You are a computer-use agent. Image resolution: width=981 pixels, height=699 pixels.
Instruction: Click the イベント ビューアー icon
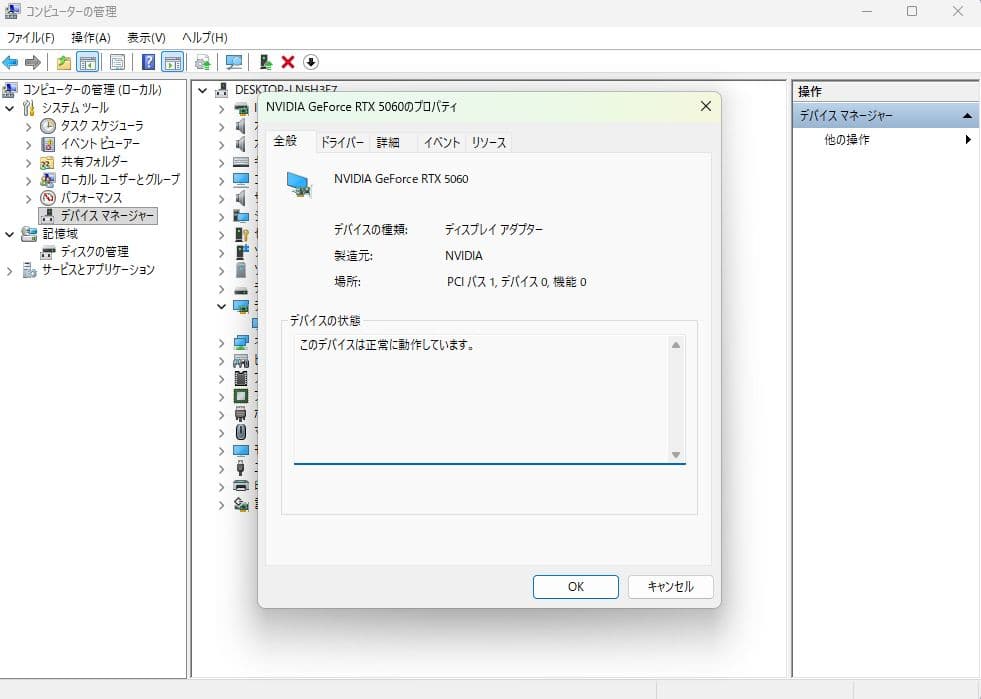pos(48,144)
